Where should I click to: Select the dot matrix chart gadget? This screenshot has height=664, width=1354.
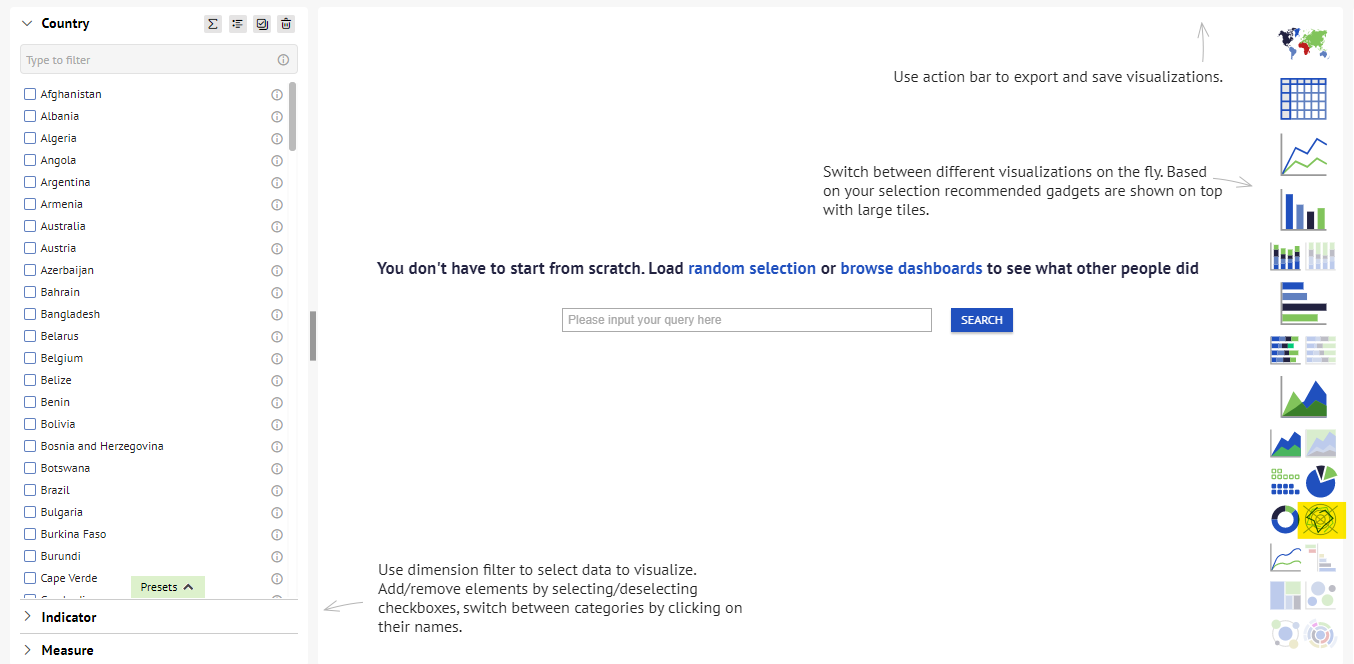(x=1285, y=481)
